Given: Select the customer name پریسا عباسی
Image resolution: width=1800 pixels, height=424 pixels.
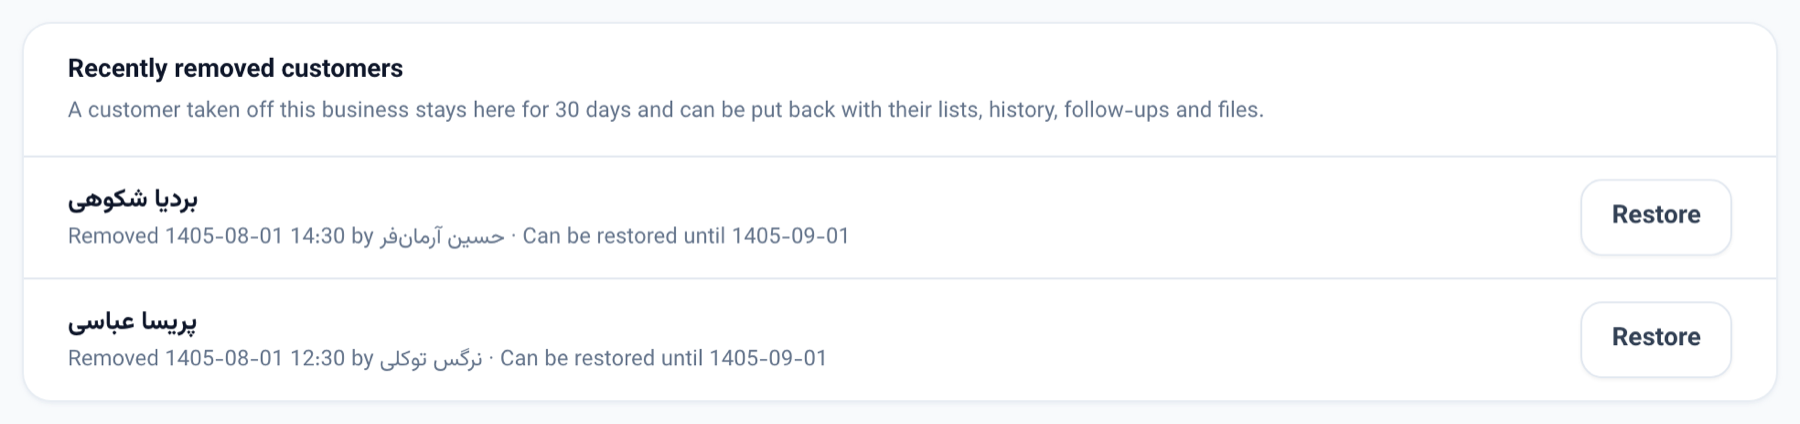Looking at the screenshot, I should (132, 322).
